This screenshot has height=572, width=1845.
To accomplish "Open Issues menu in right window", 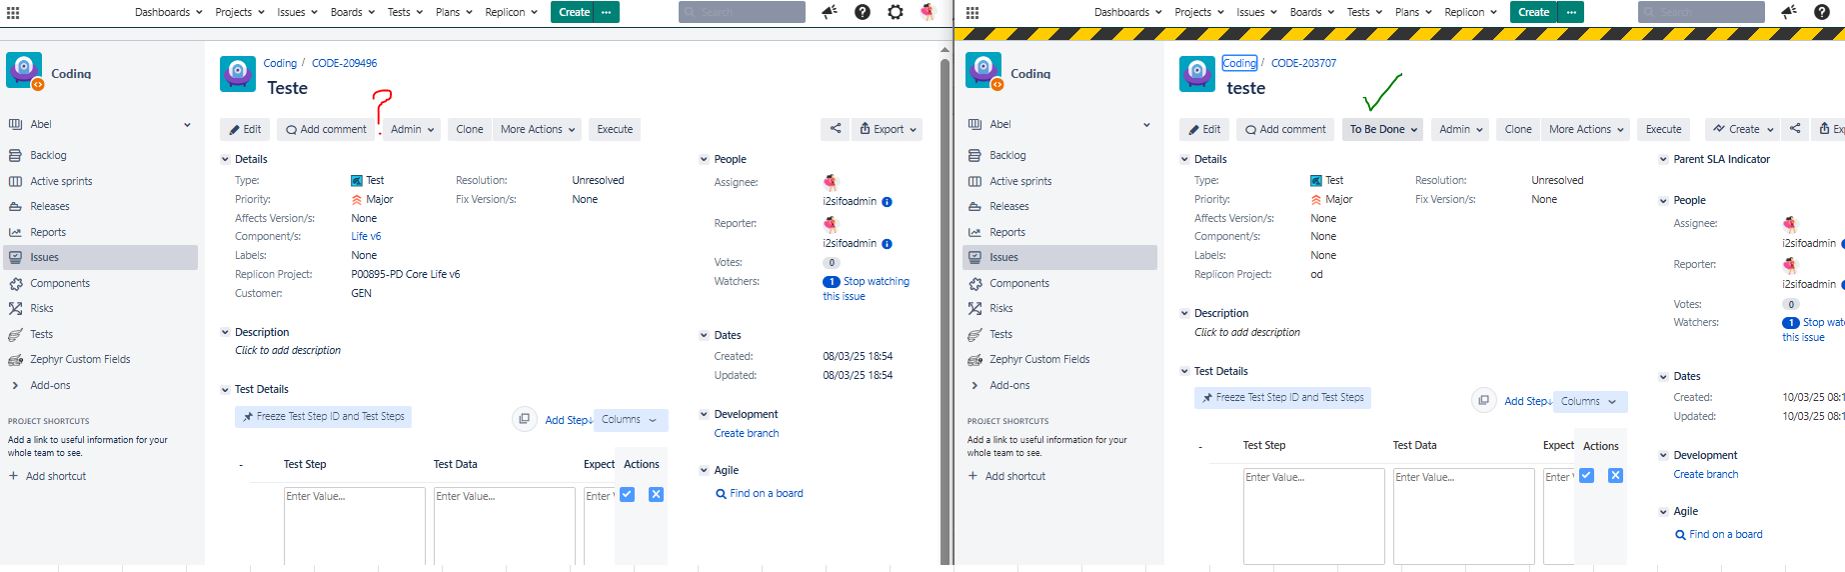I will (x=1257, y=12).
